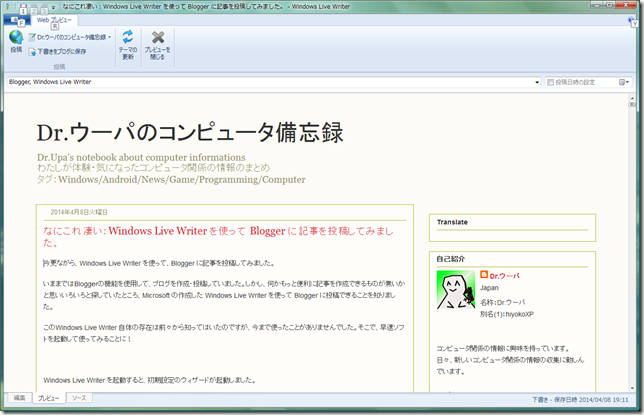
Task: Select the Web プレビュー ribbon tab
Action: [x=54, y=20]
